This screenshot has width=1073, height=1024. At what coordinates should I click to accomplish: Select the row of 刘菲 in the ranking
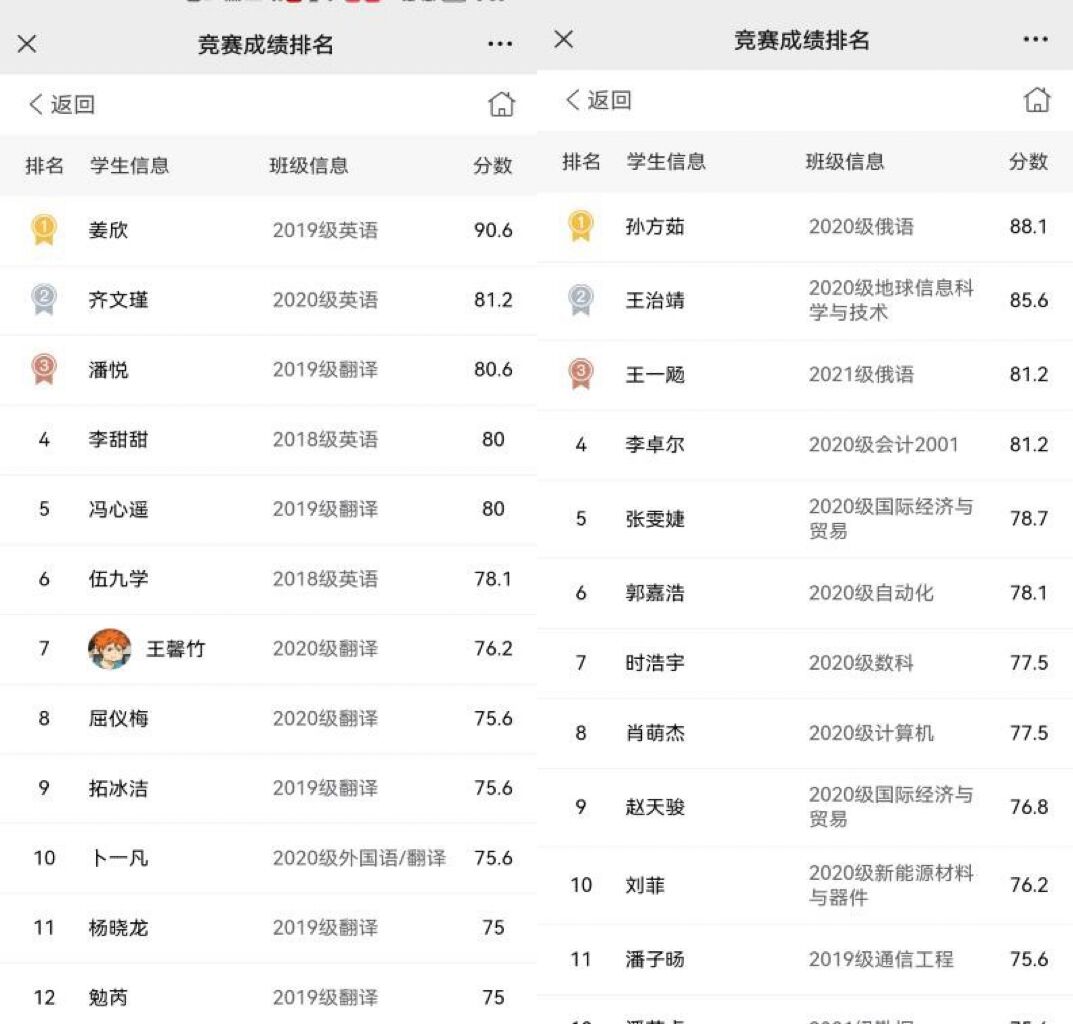[x=790, y=885]
